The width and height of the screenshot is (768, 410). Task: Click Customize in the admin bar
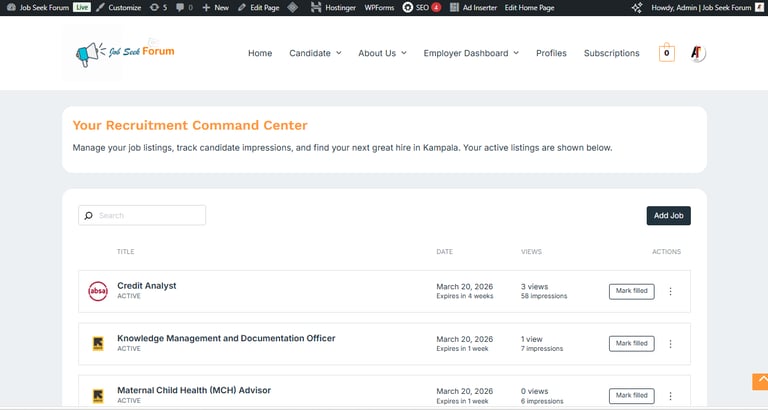click(x=119, y=7)
